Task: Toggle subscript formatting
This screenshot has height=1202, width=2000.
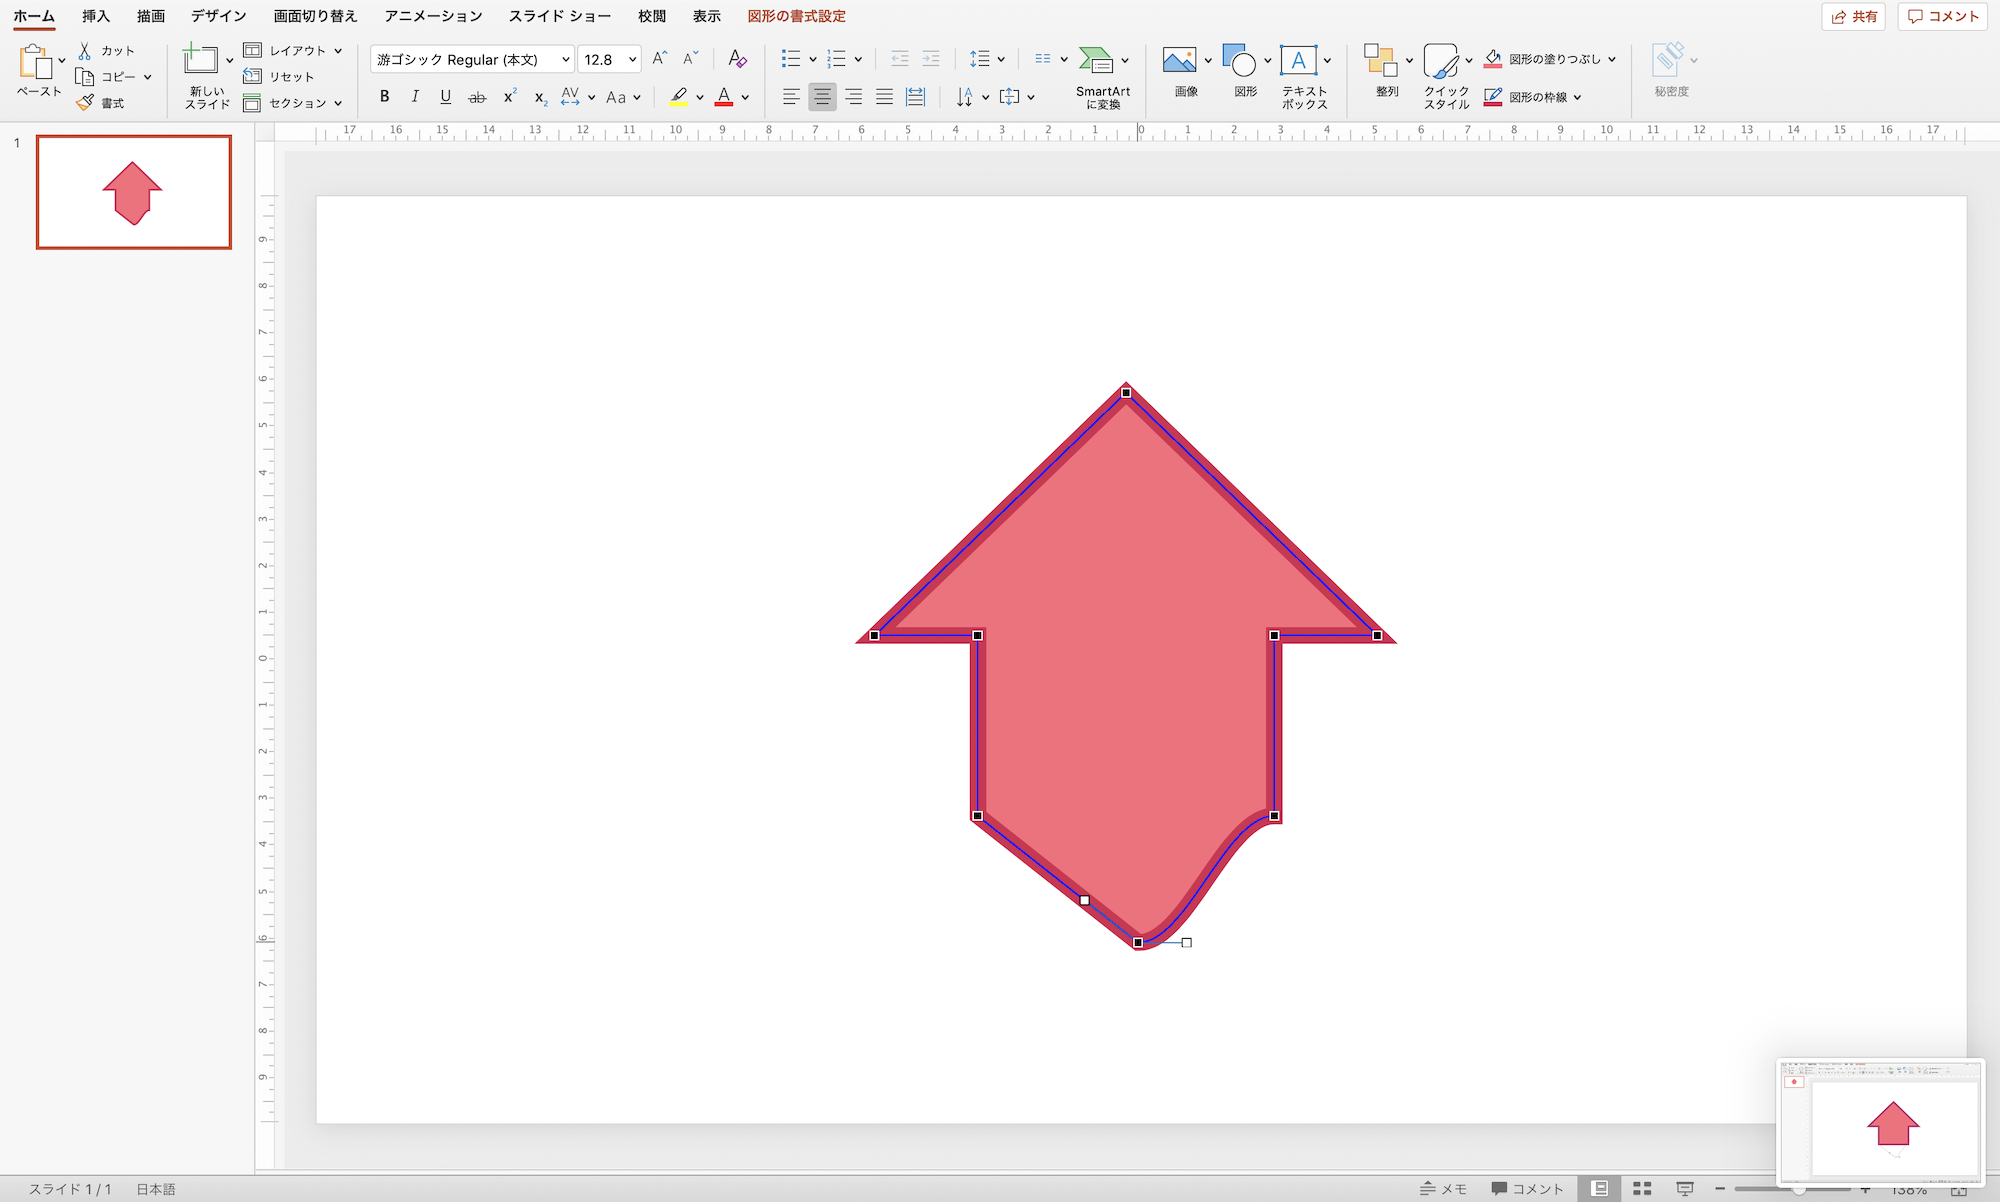Action: point(540,97)
